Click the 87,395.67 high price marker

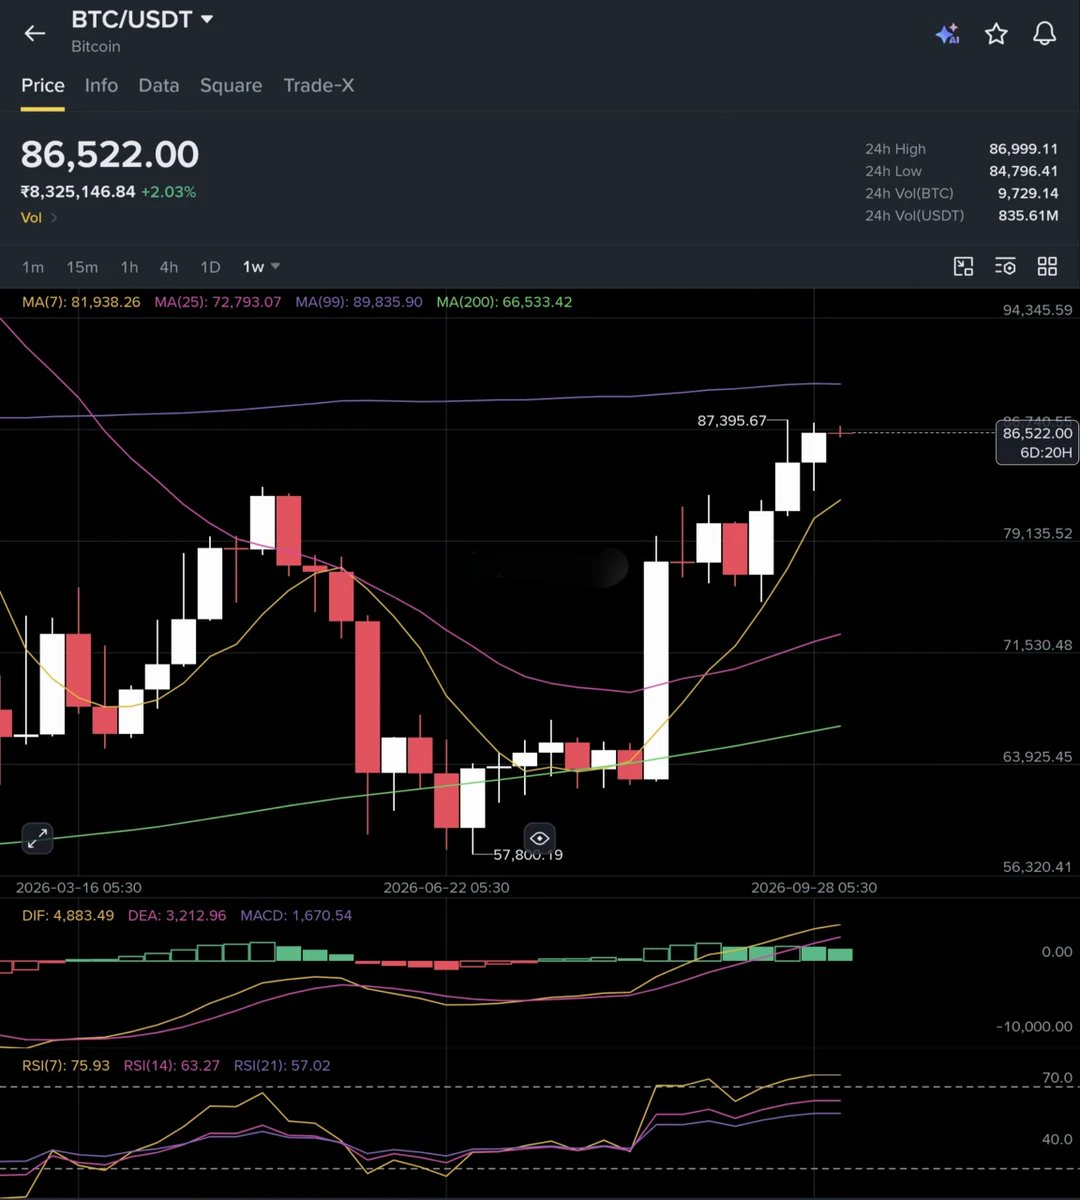point(732,421)
